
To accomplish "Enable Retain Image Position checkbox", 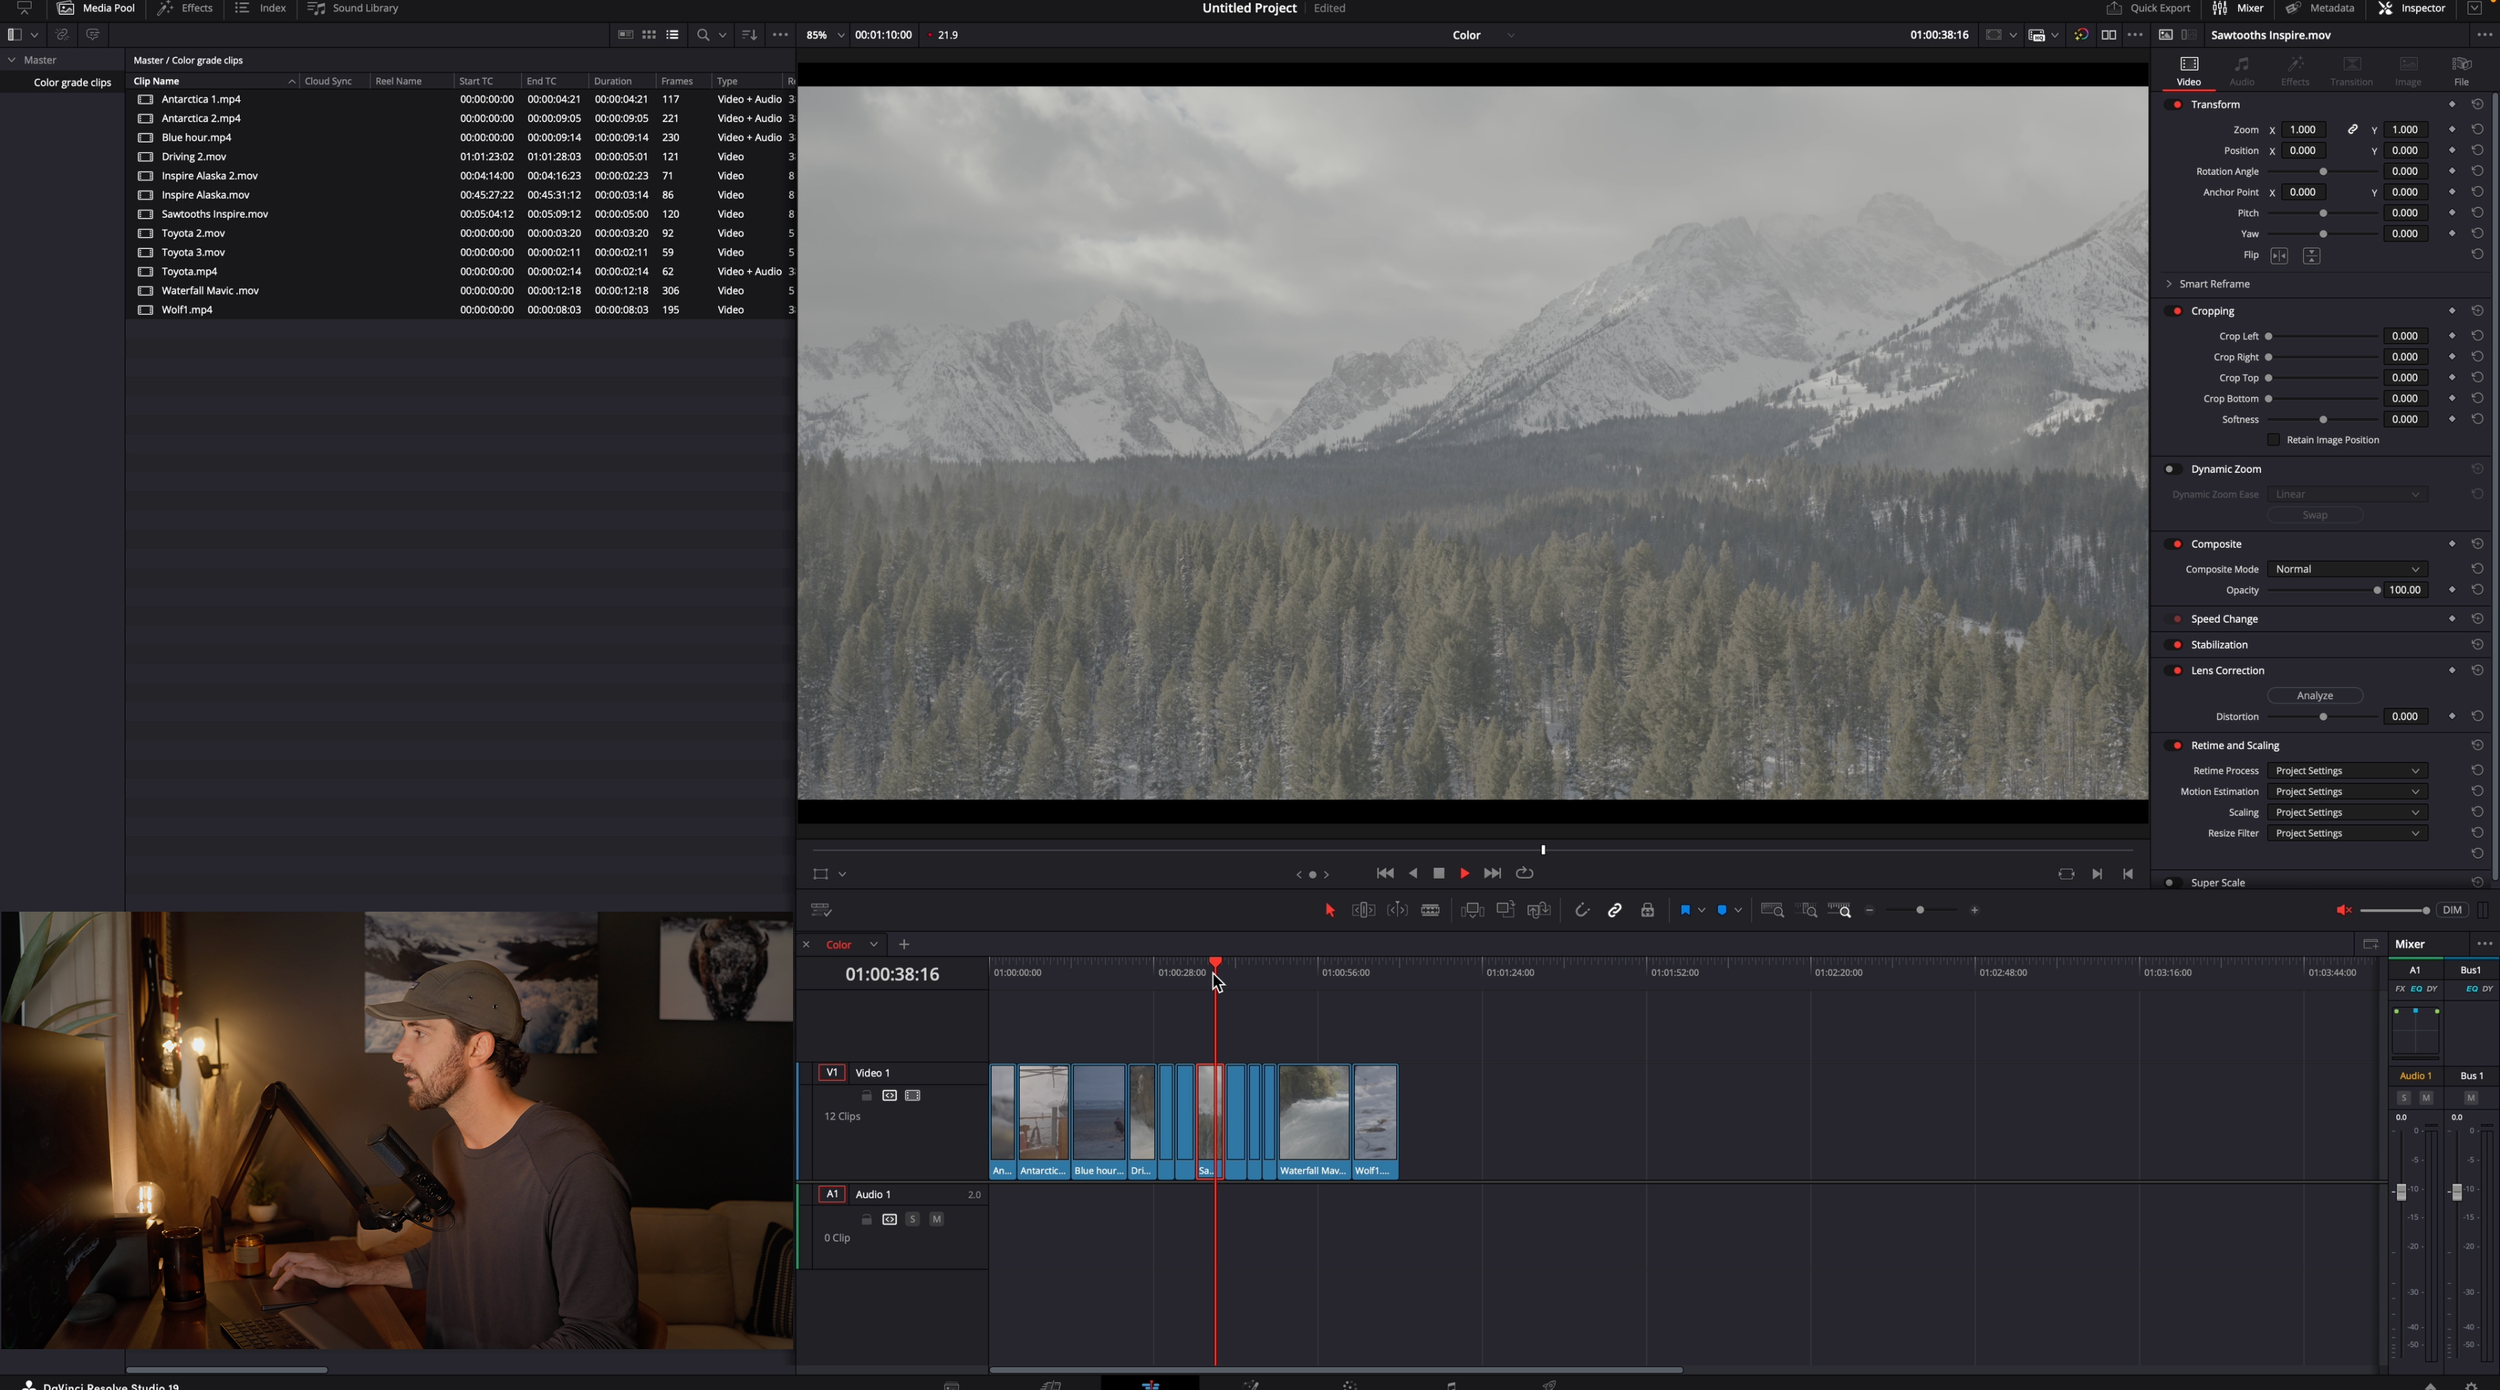I will [2273, 440].
